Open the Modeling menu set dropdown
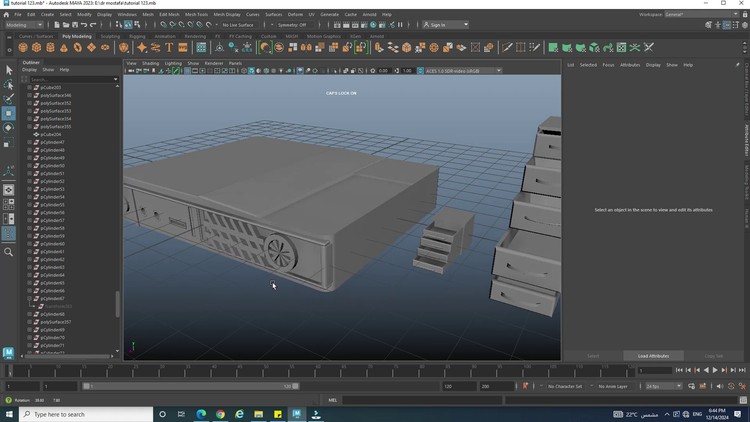The height and width of the screenshot is (422, 750). (24, 25)
